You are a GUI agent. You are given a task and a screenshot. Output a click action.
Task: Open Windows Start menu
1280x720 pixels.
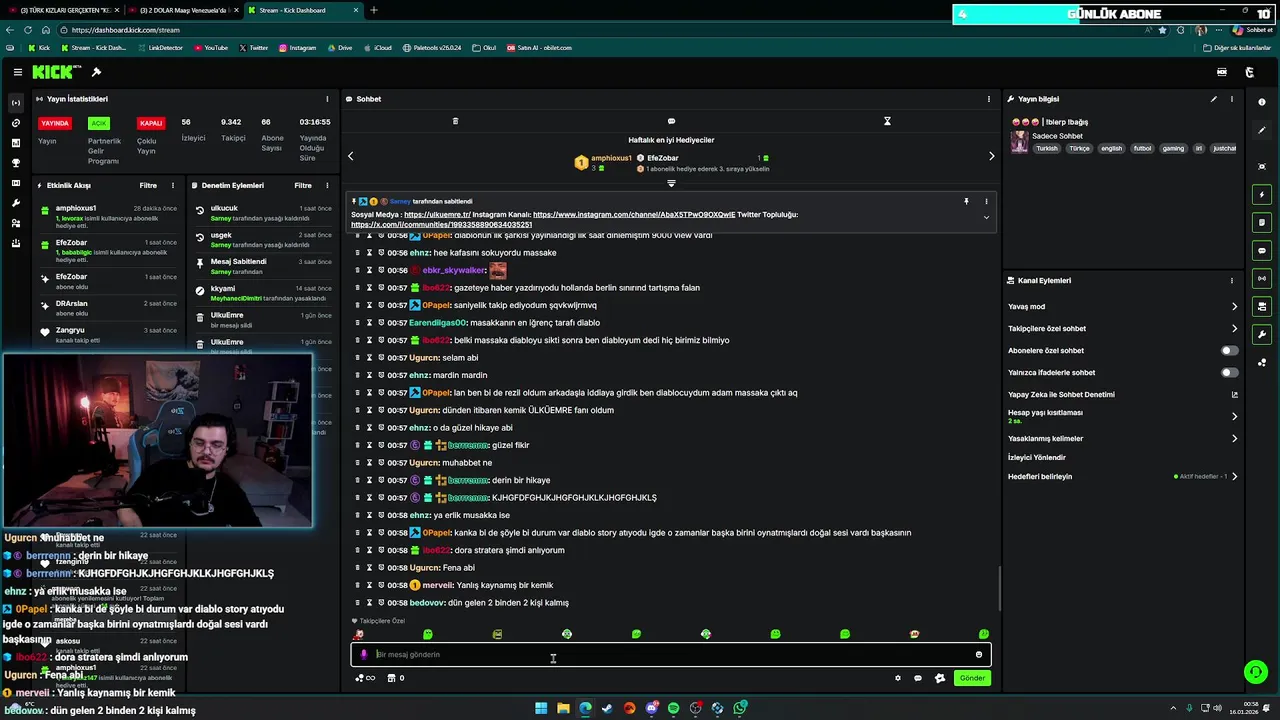541,708
